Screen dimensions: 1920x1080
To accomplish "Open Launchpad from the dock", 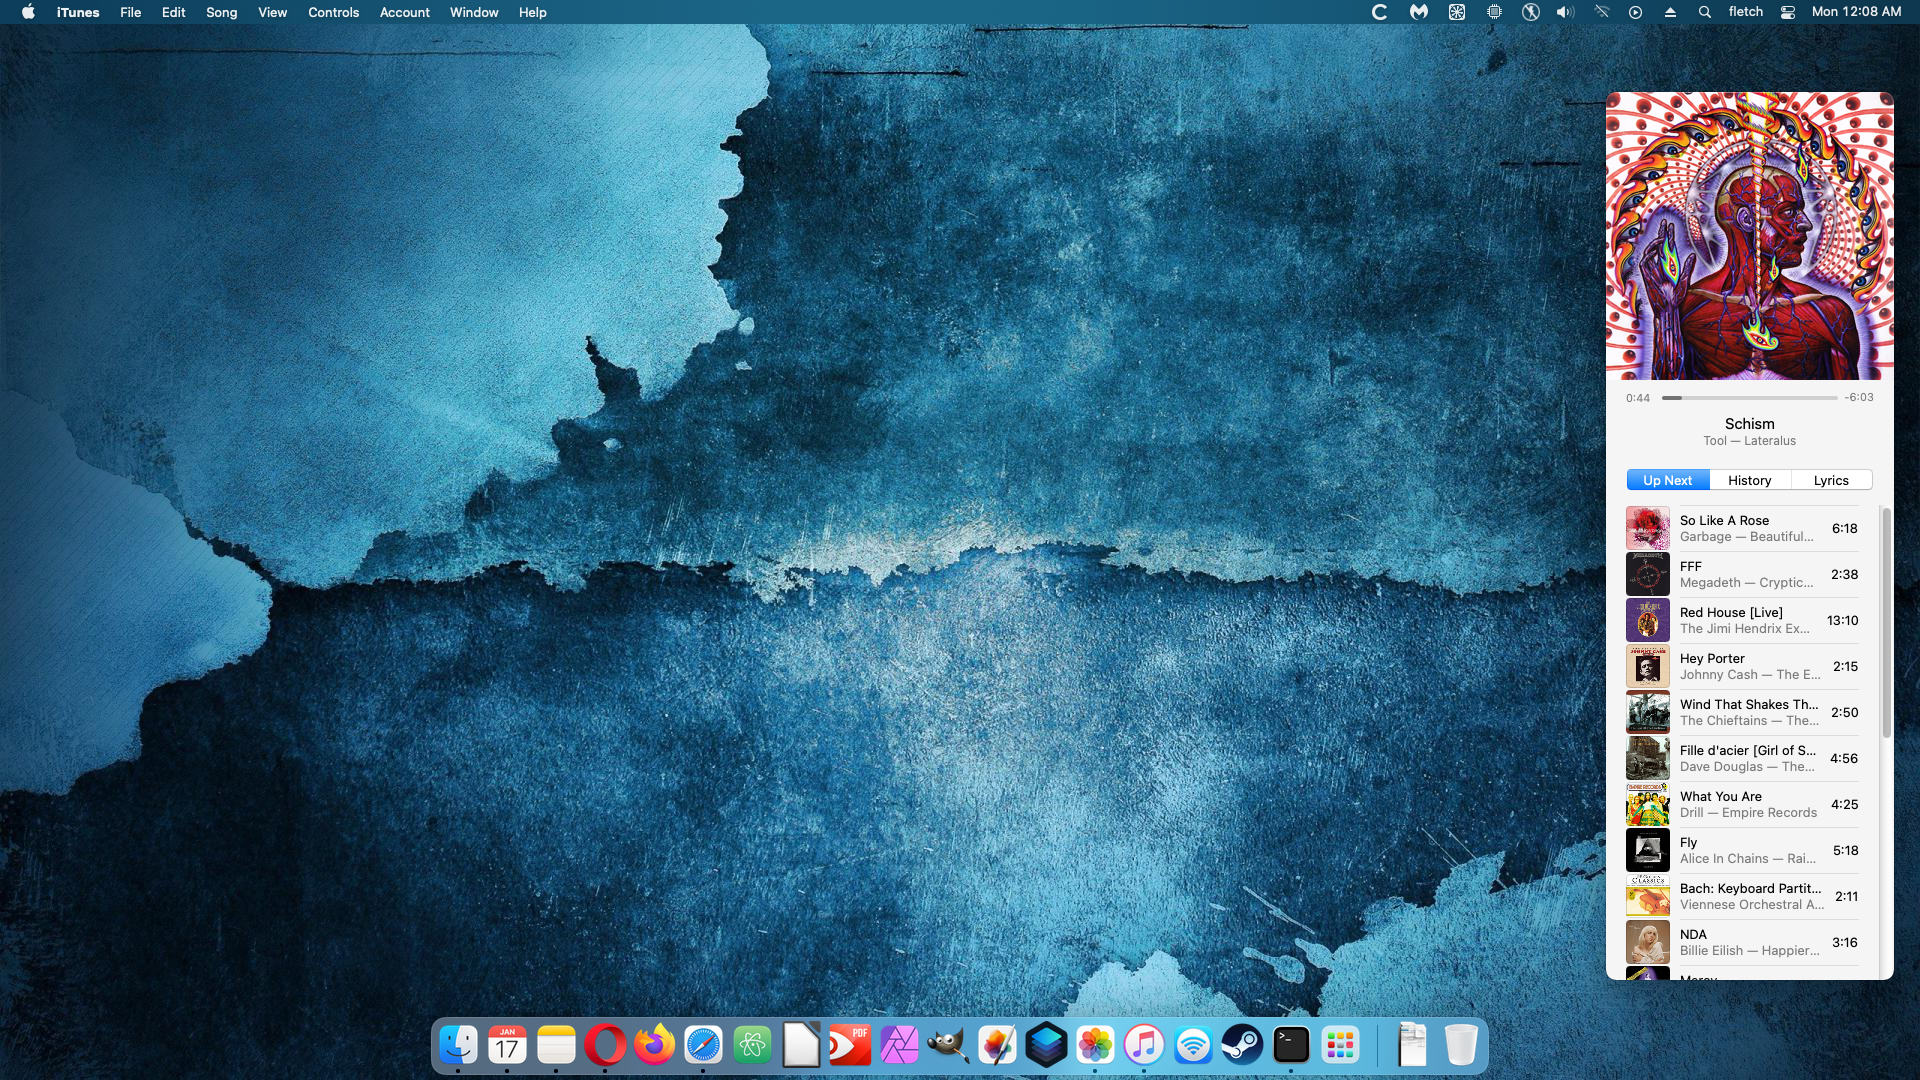I will point(1341,1046).
